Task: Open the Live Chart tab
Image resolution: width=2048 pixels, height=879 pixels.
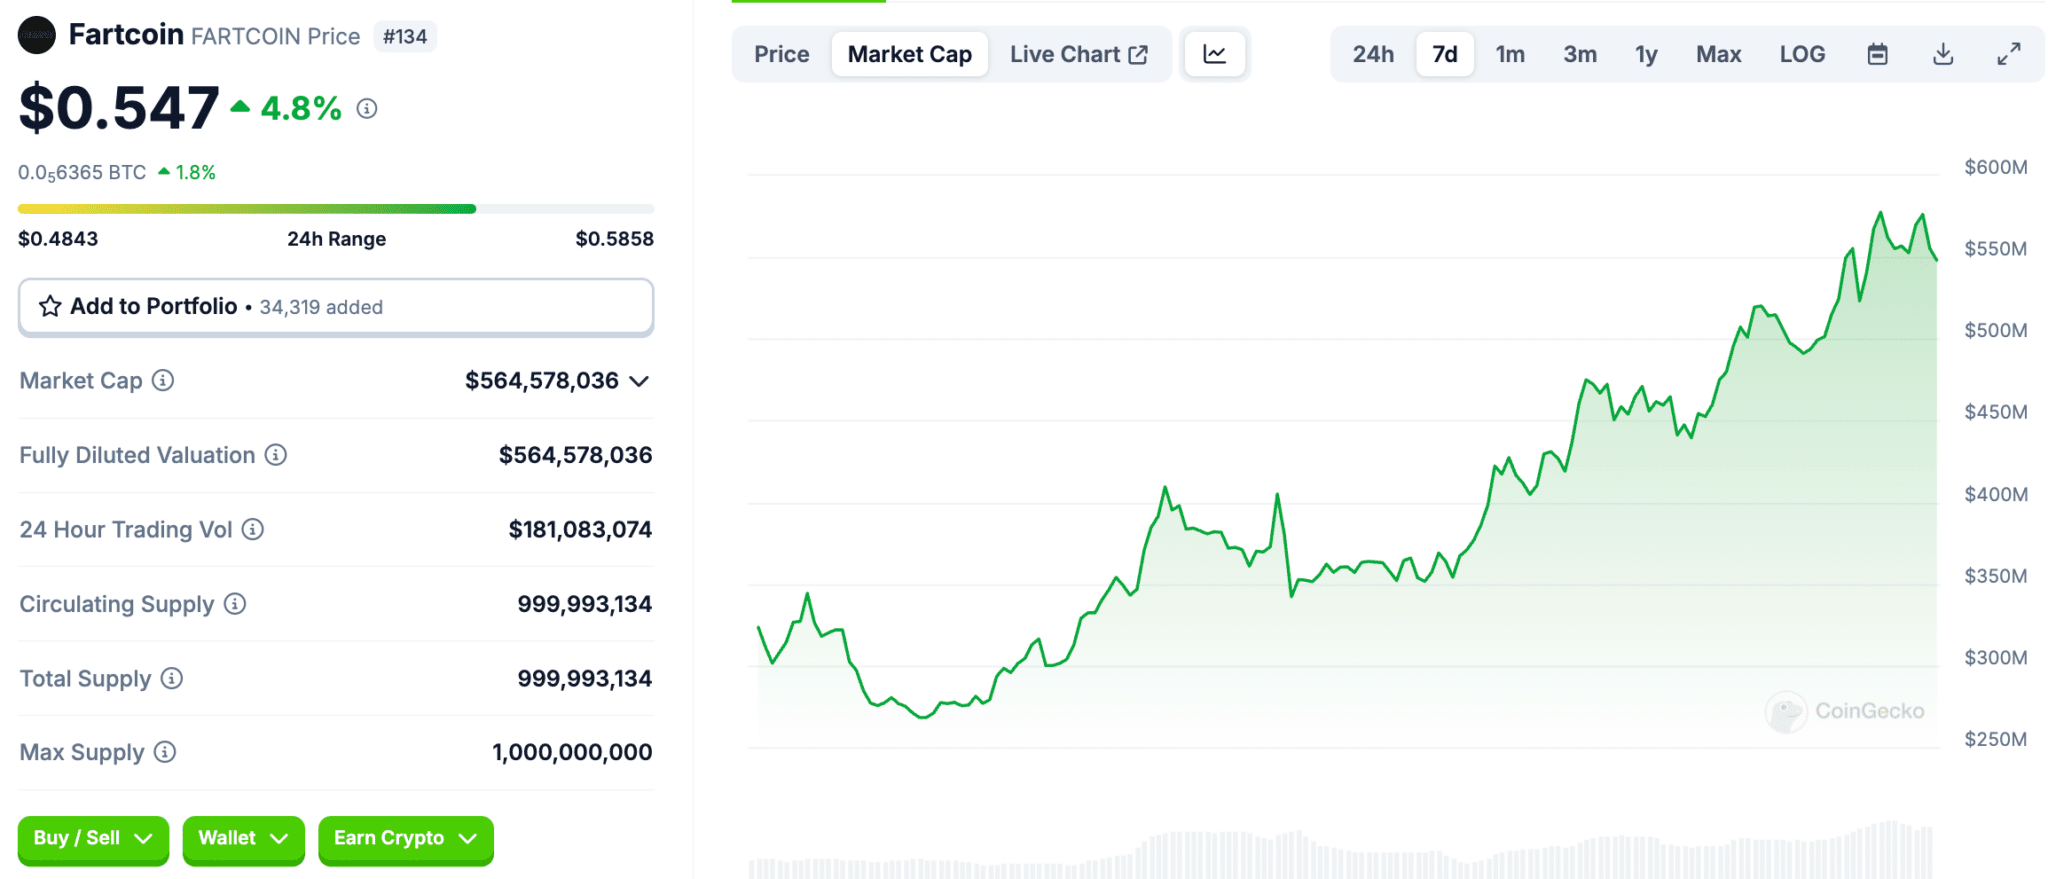Action: click(x=1079, y=54)
